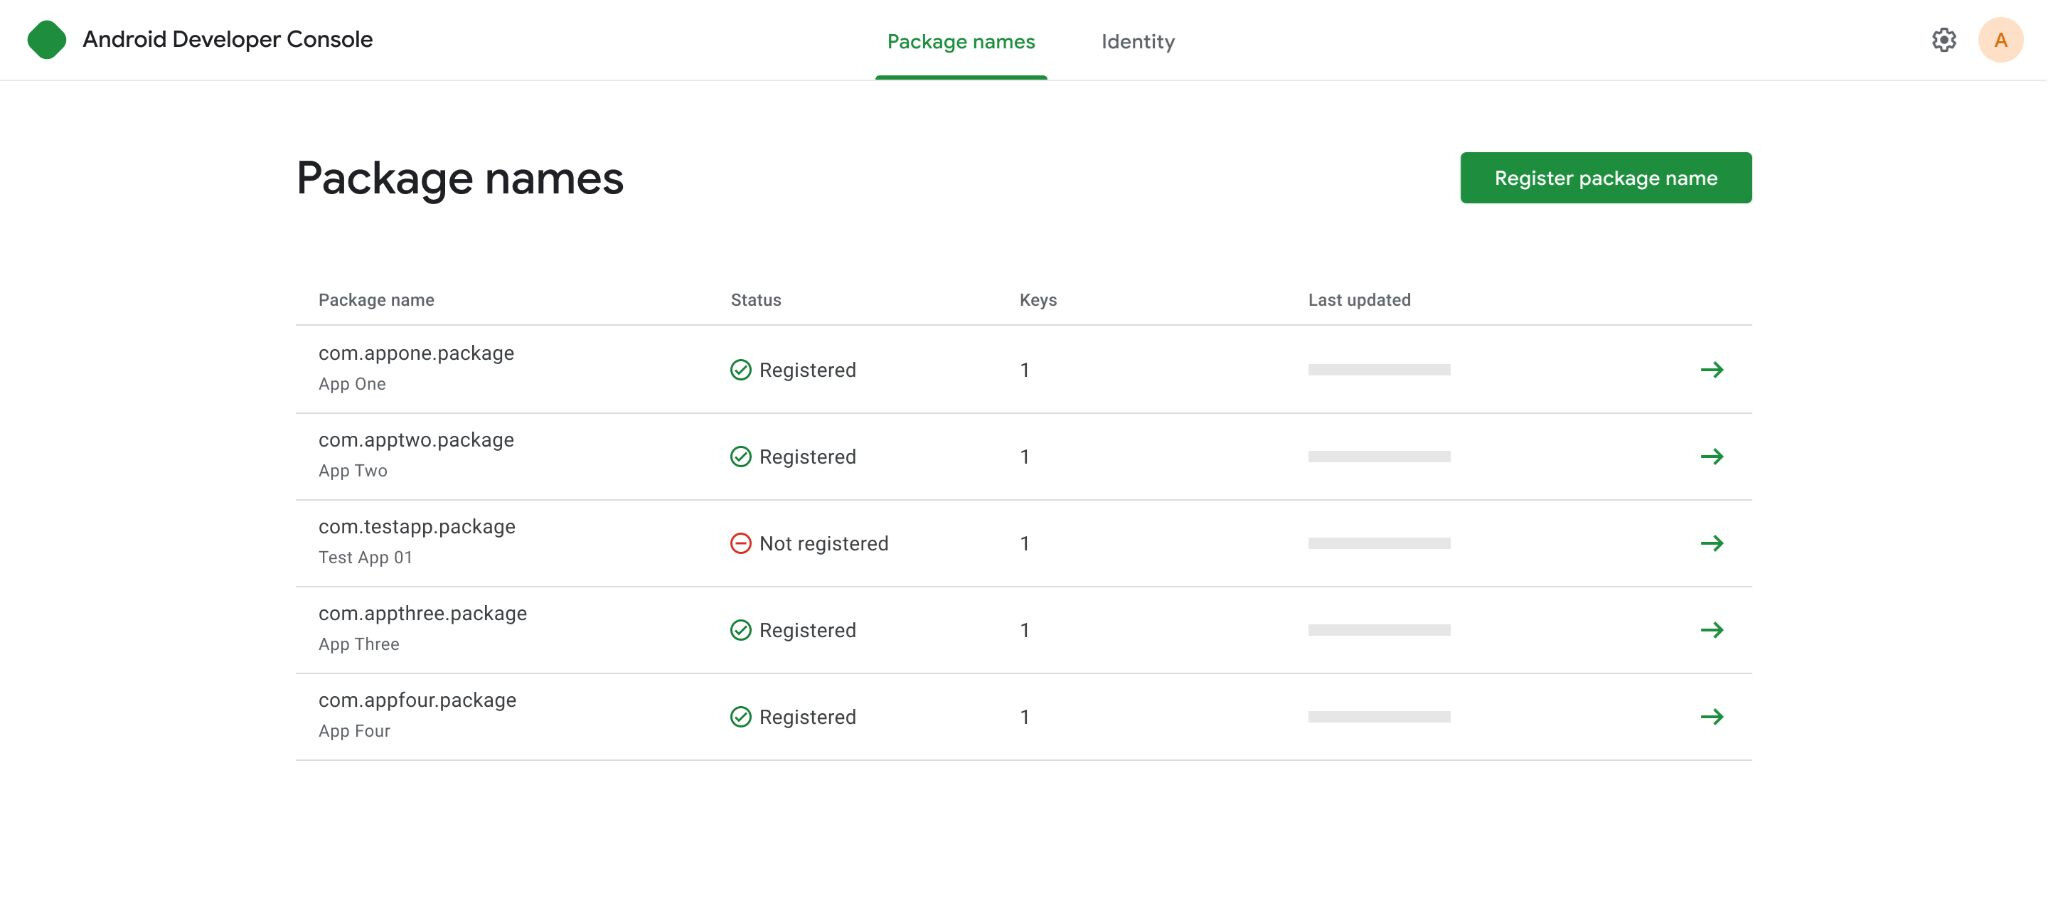This screenshot has width=2048, height=915.
Task: Select the com.appone.package entry
Action: click(x=416, y=353)
